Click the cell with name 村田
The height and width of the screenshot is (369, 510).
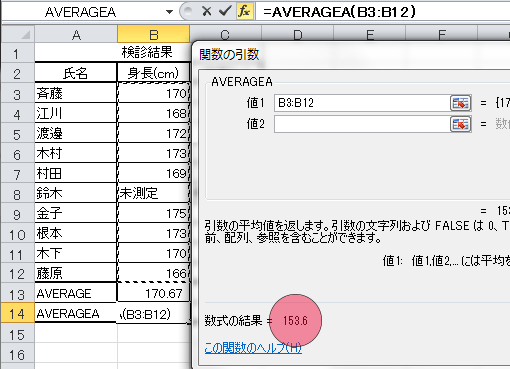coord(76,173)
